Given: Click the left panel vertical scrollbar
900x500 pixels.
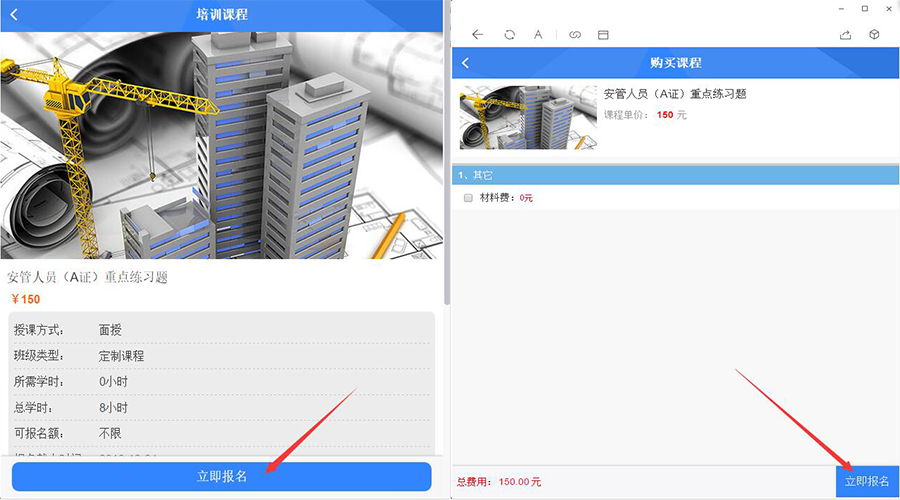Looking at the screenshot, I should tap(446, 150).
